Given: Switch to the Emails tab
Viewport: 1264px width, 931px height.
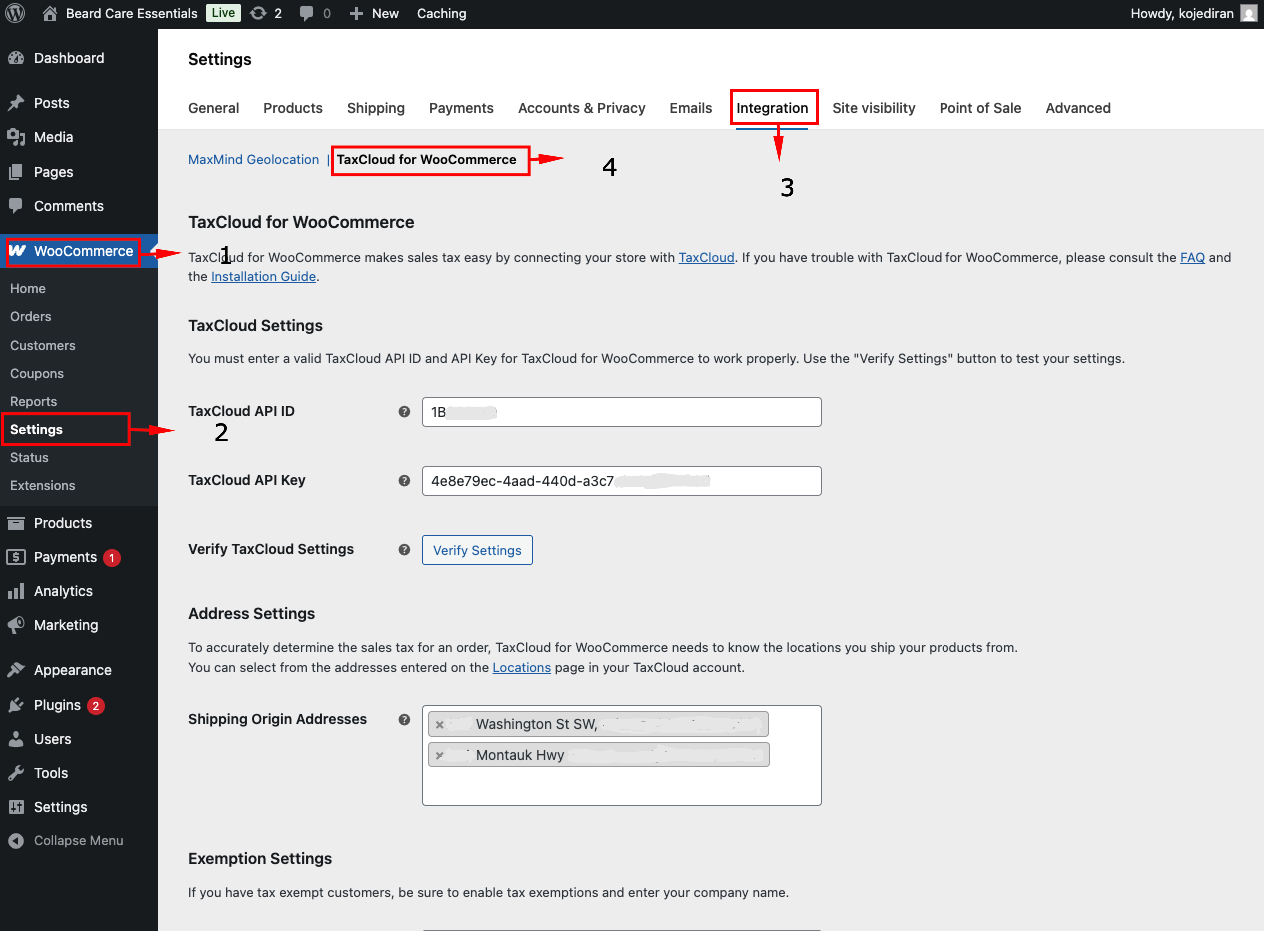Looking at the screenshot, I should click(691, 108).
